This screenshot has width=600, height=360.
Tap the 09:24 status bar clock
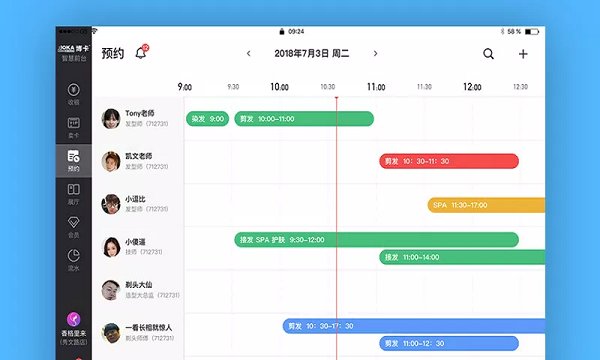click(x=296, y=31)
